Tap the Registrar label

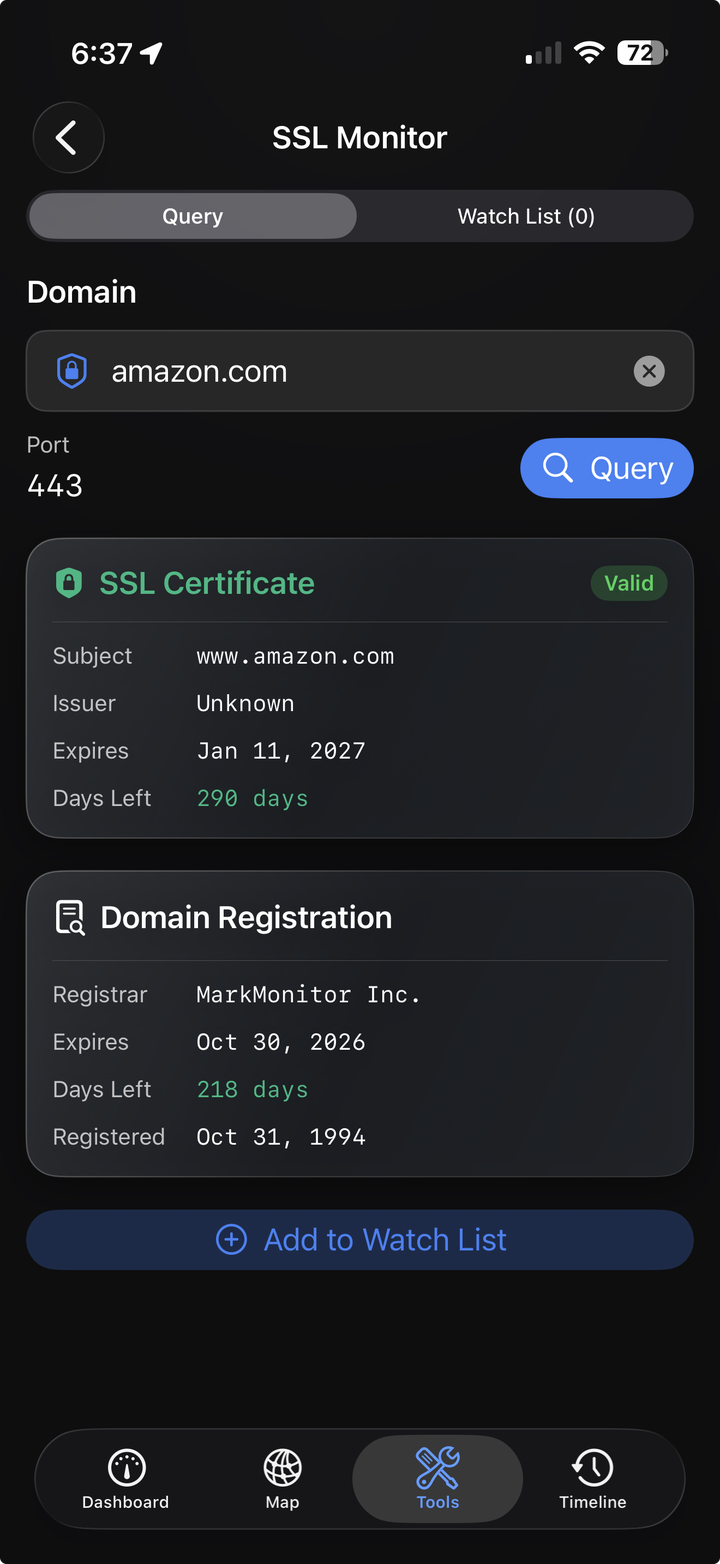tap(100, 994)
